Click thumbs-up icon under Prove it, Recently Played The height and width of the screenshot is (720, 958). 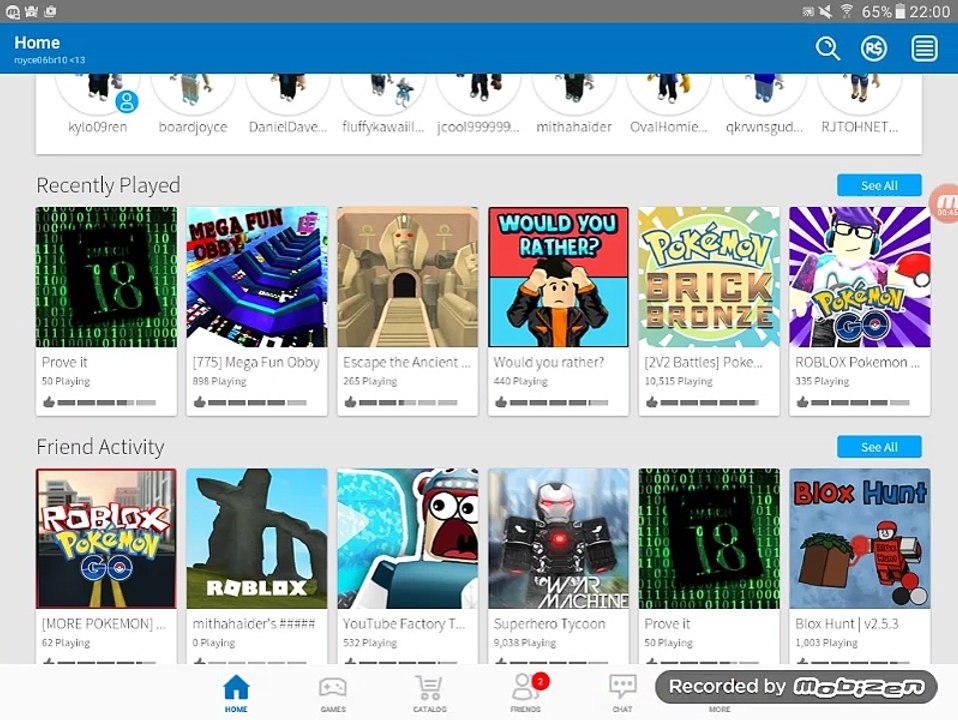[x=48, y=402]
